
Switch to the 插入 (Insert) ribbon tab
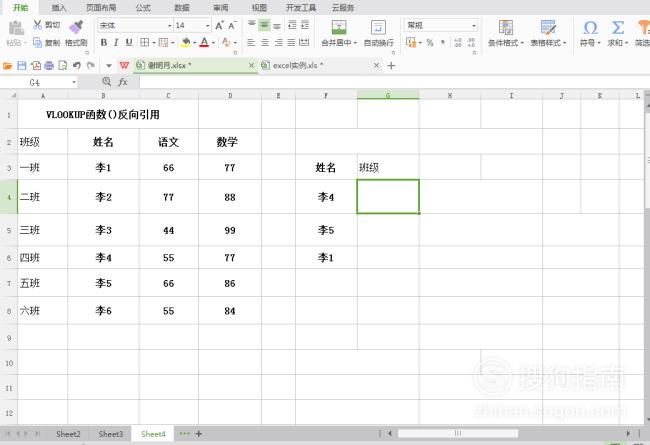pos(59,8)
